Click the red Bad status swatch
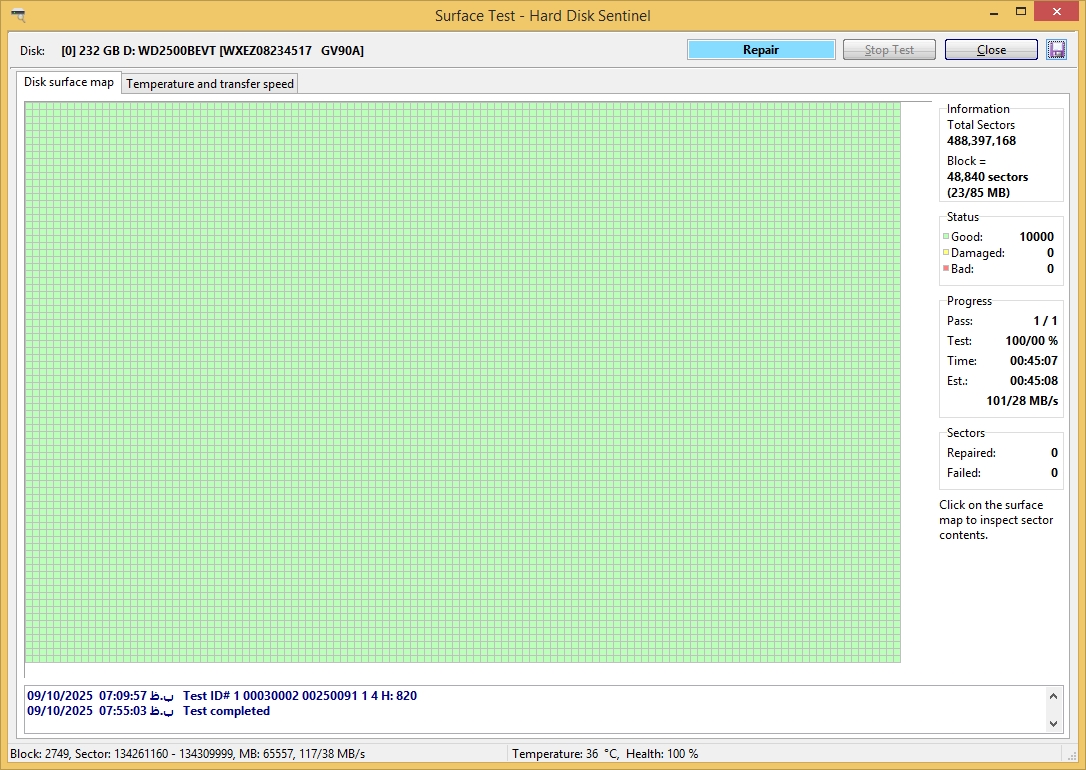This screenshot has height=770, width=1086. pyautogui.click(x=946, y=269)
